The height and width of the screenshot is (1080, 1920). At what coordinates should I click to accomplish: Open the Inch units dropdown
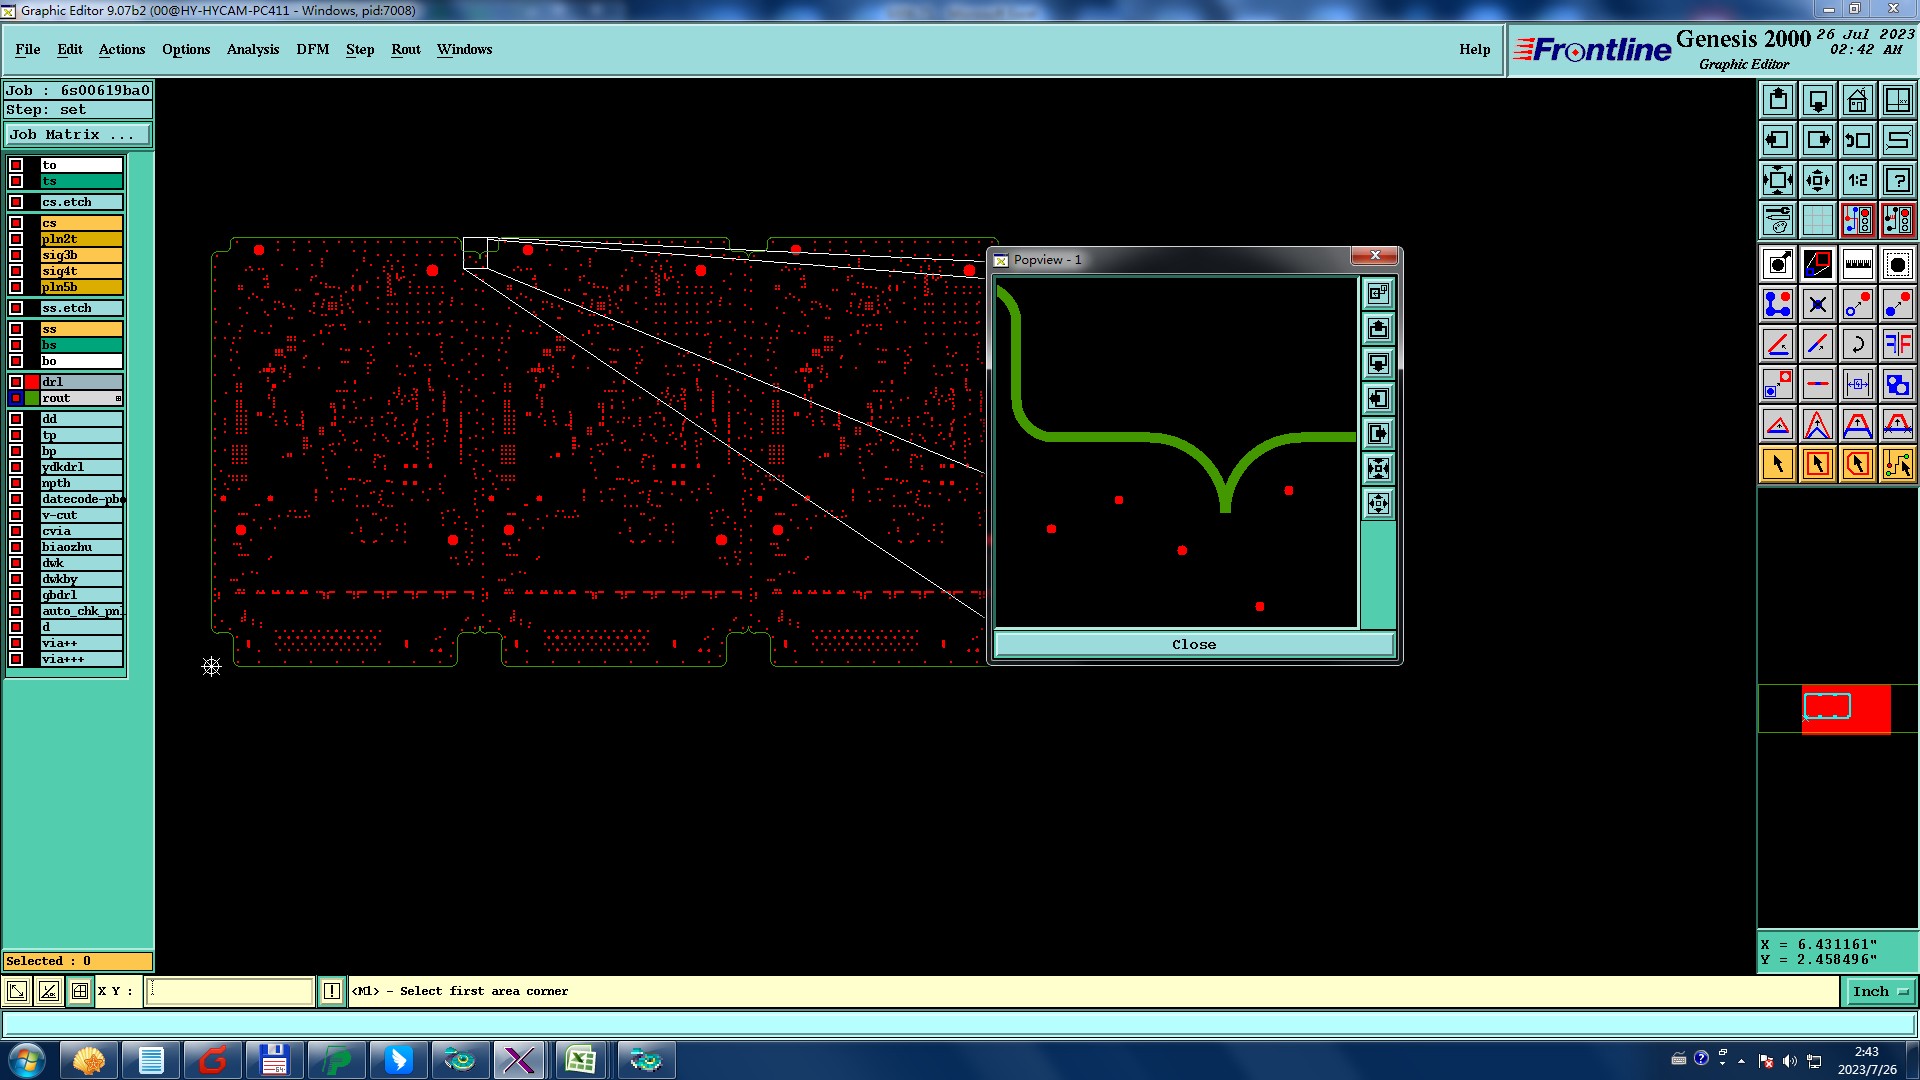[1880, 991]
